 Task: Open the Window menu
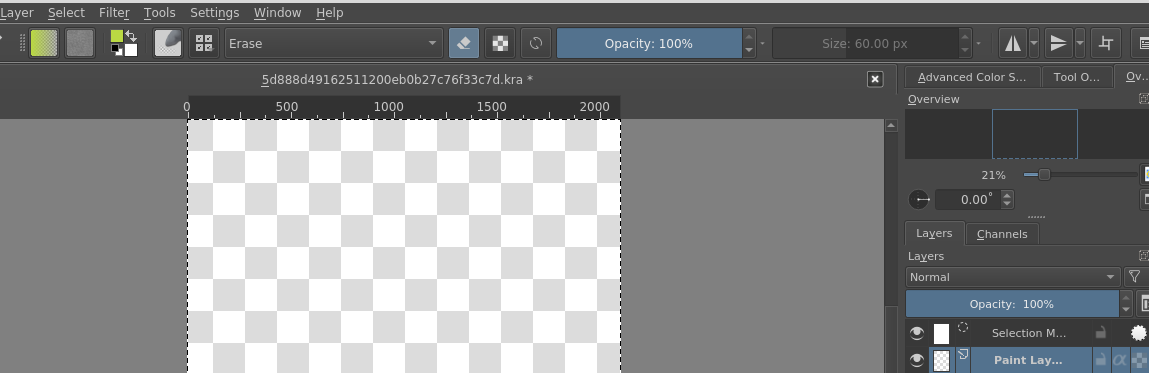[278, 12]
